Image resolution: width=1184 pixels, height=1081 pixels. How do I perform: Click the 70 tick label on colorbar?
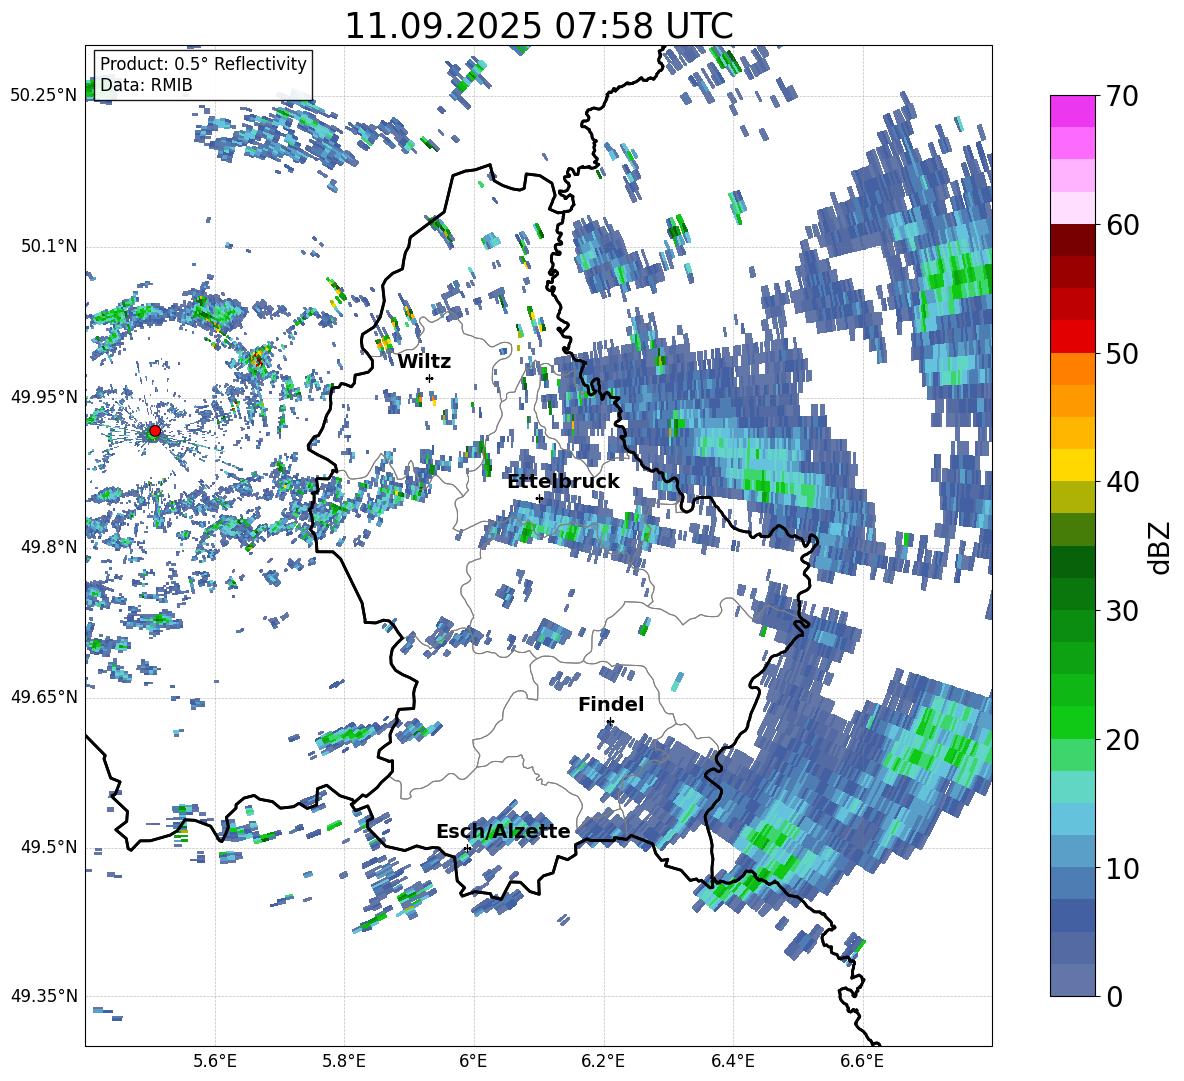pos(1121,96)
